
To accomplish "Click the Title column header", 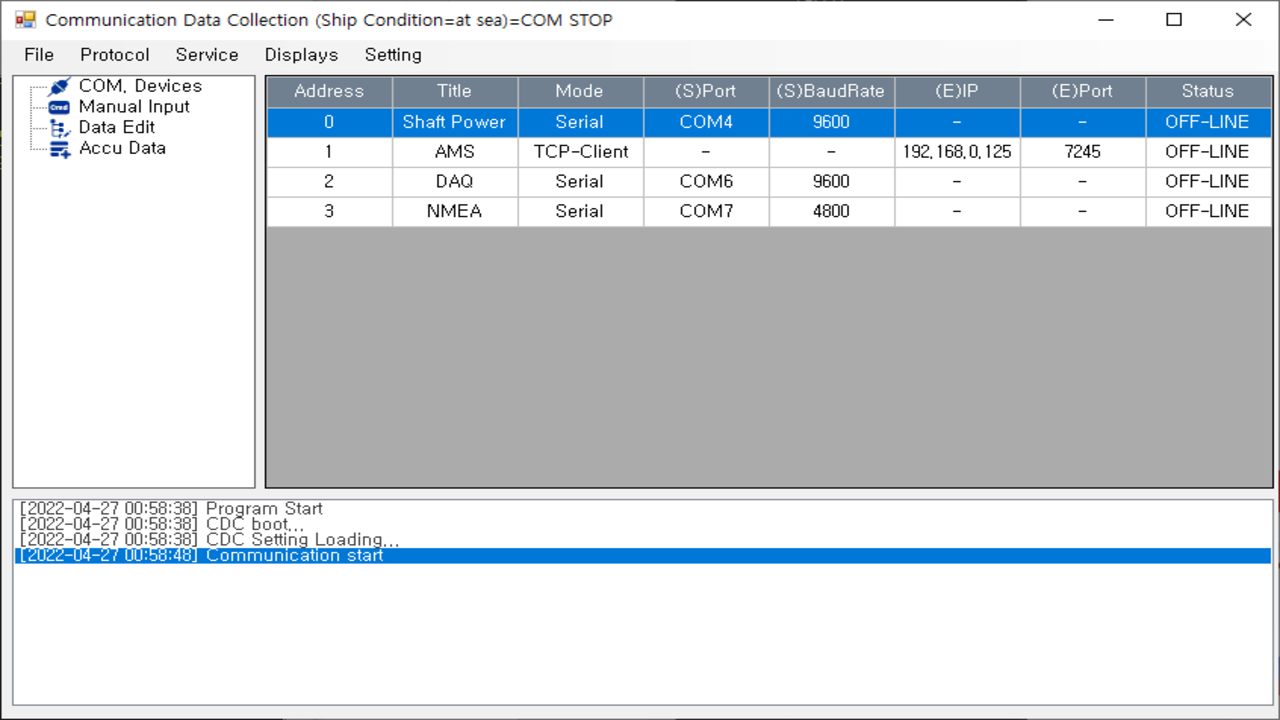I will pos(455,91).
